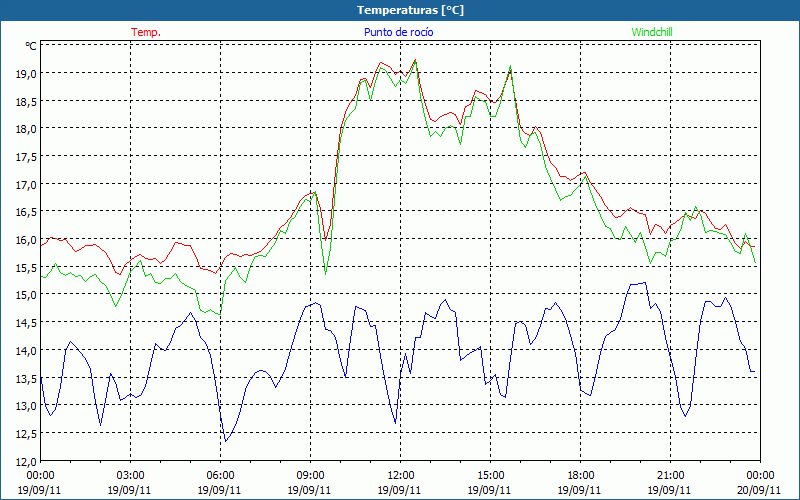This screenshot has width=800, height=500.
Task: Click the 15,5 y-axis value
Action: pos(27,268)
